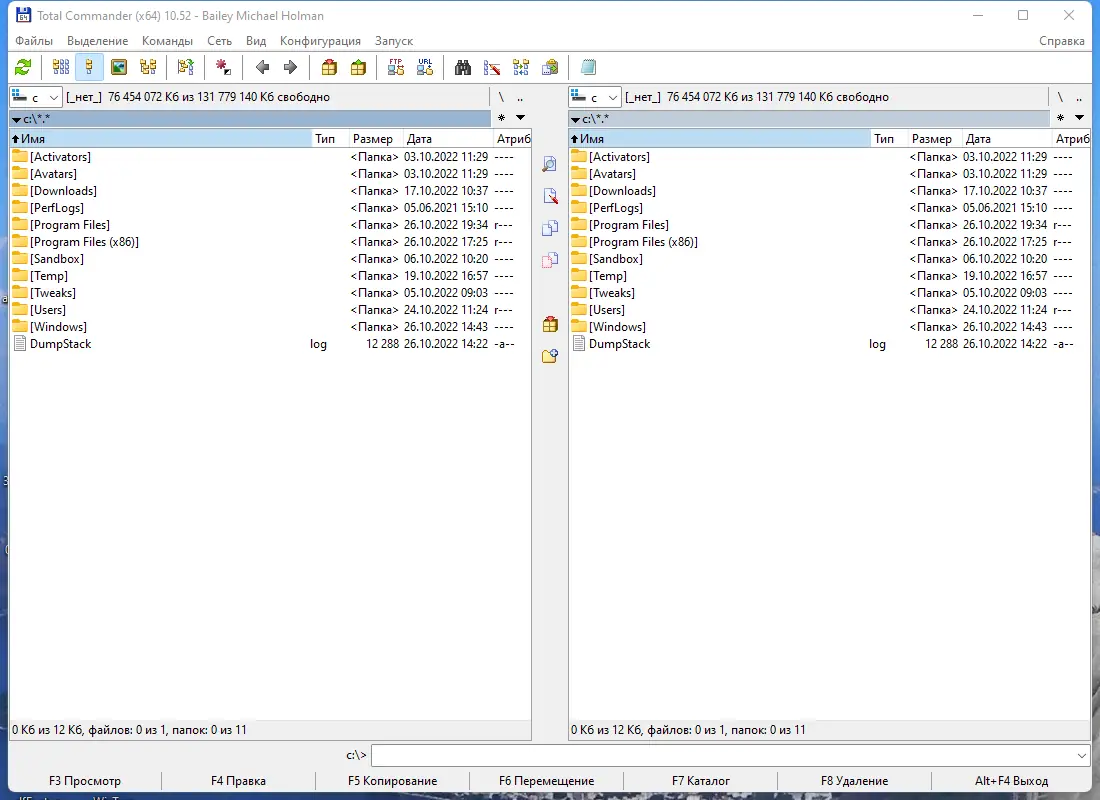Select DumpStack log file in left panel
Viewport: 1100px width, 800px height.
[x=270, y=344]
